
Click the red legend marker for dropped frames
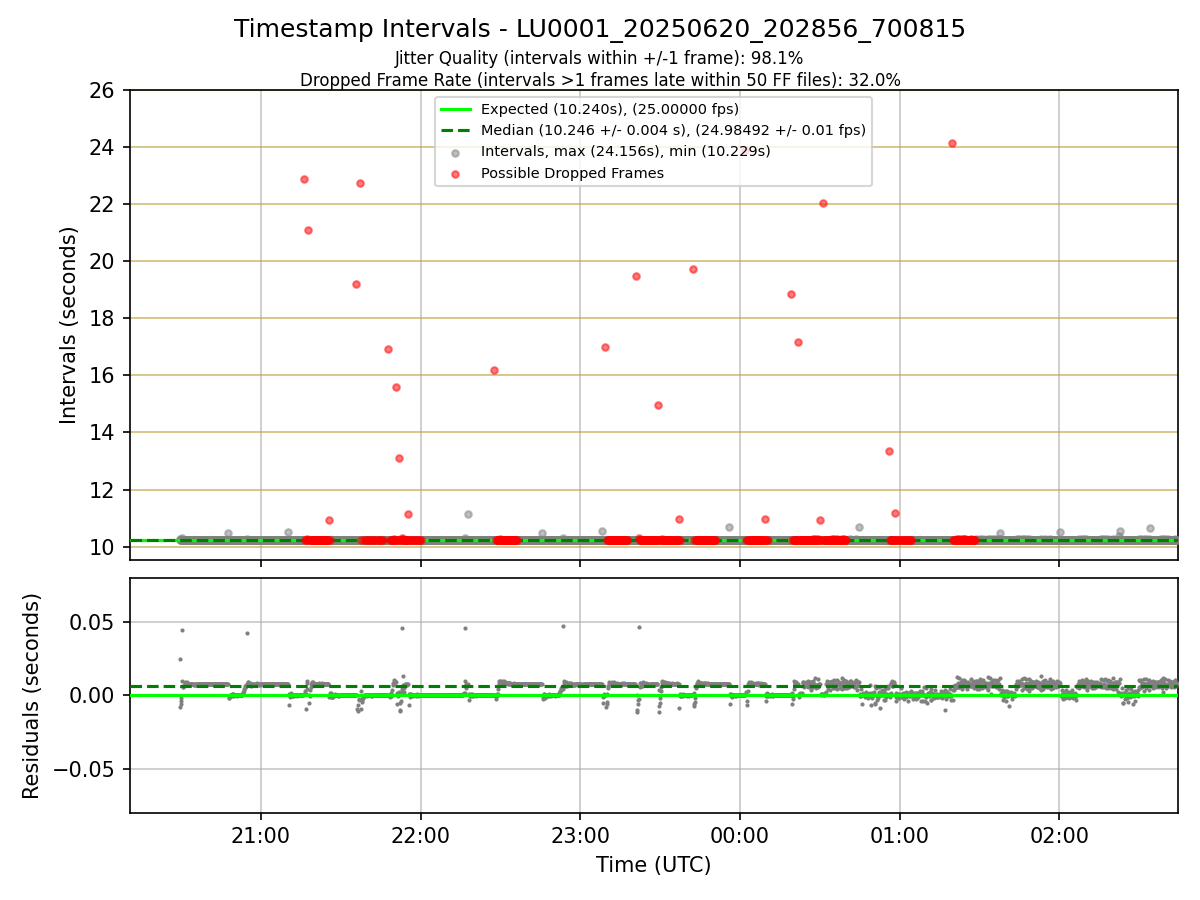tap(455, 174)
